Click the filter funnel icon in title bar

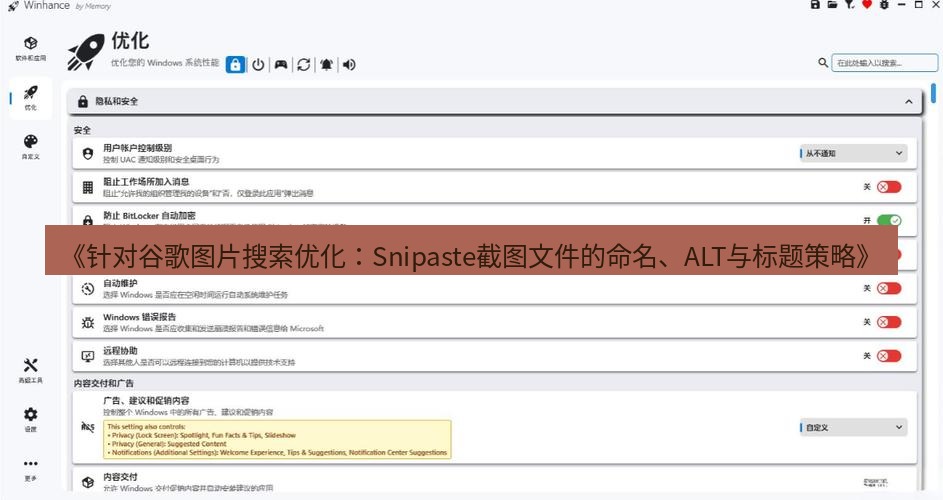(x=849, y=4)
